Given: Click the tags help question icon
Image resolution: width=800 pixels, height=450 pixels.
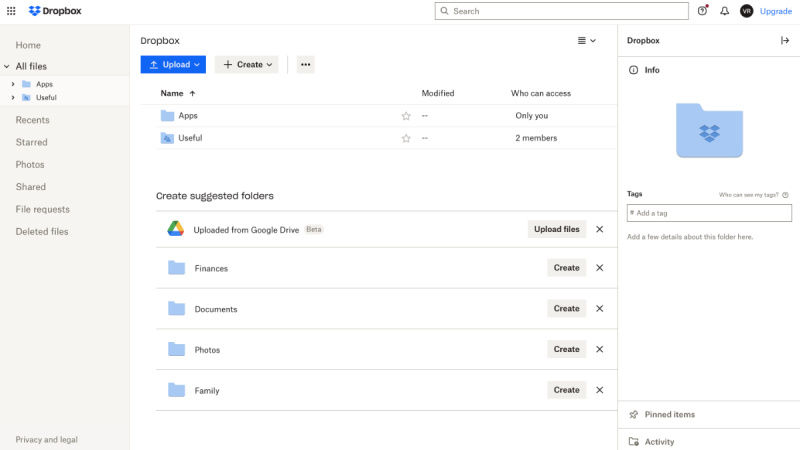Looking at the screenshot, I should (786, 194).
